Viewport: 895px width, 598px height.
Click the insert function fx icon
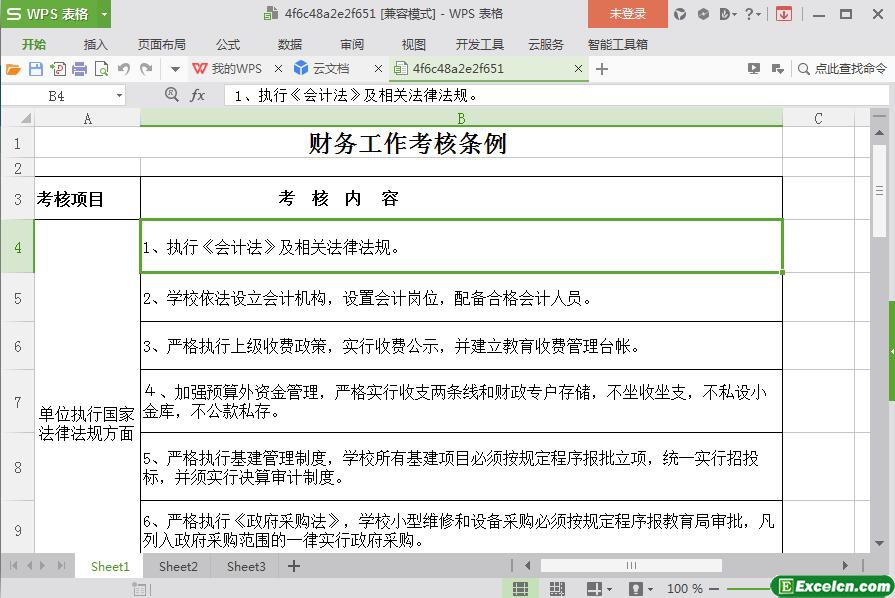198,95
